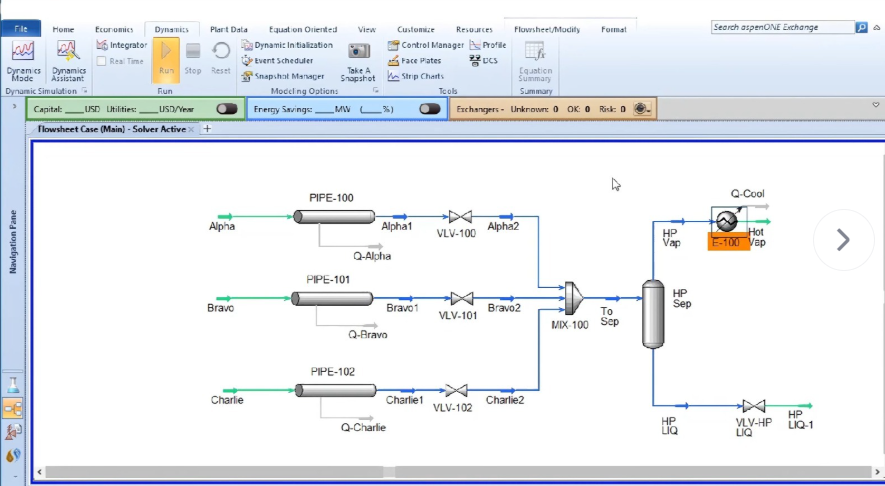This screenshot has height=486, width=885.
Task: Click the Control Manager button
Action: (x=426, y=45)
